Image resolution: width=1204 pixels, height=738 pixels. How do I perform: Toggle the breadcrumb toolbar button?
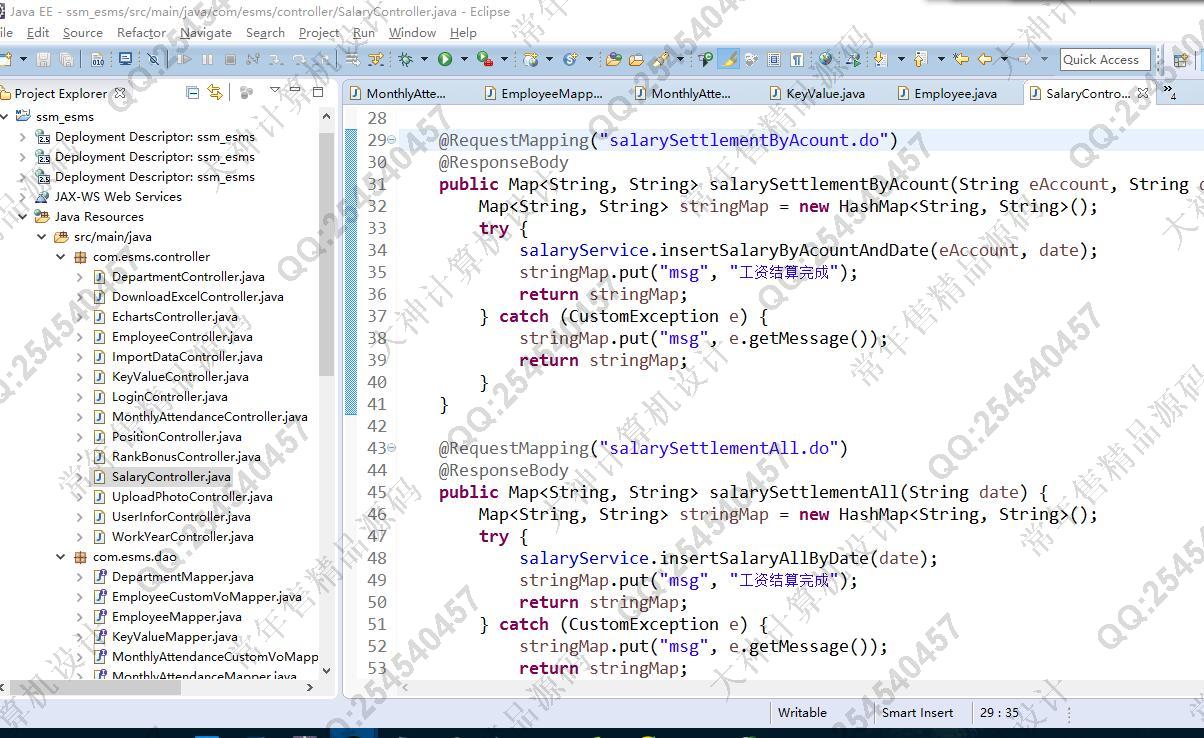(705, 60)
